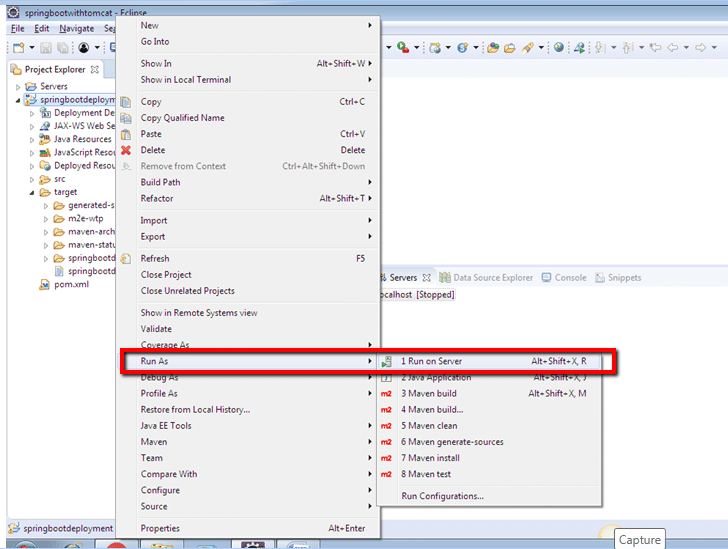This screenshot has height=549, width=728.
Task: Select localhost stopped server entry
Action: (x=415, y=295)
